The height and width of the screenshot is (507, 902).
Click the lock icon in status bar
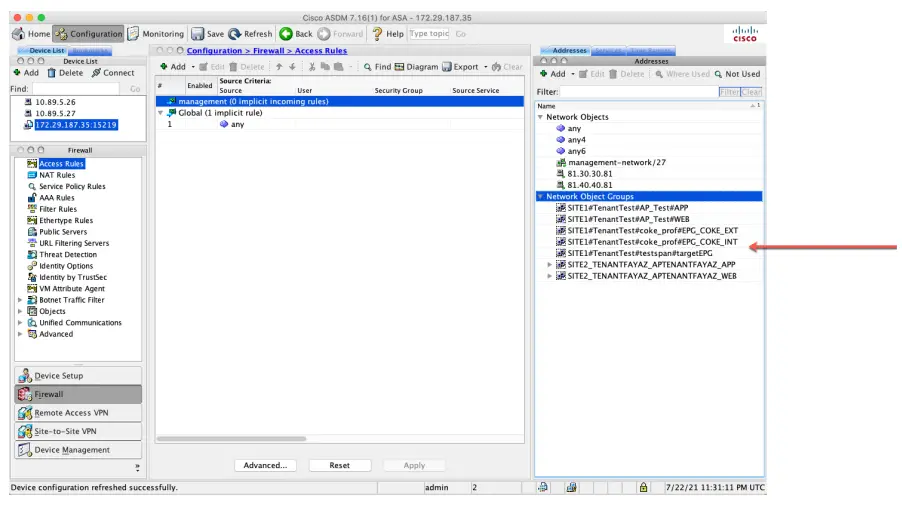(x=643, y=487)
